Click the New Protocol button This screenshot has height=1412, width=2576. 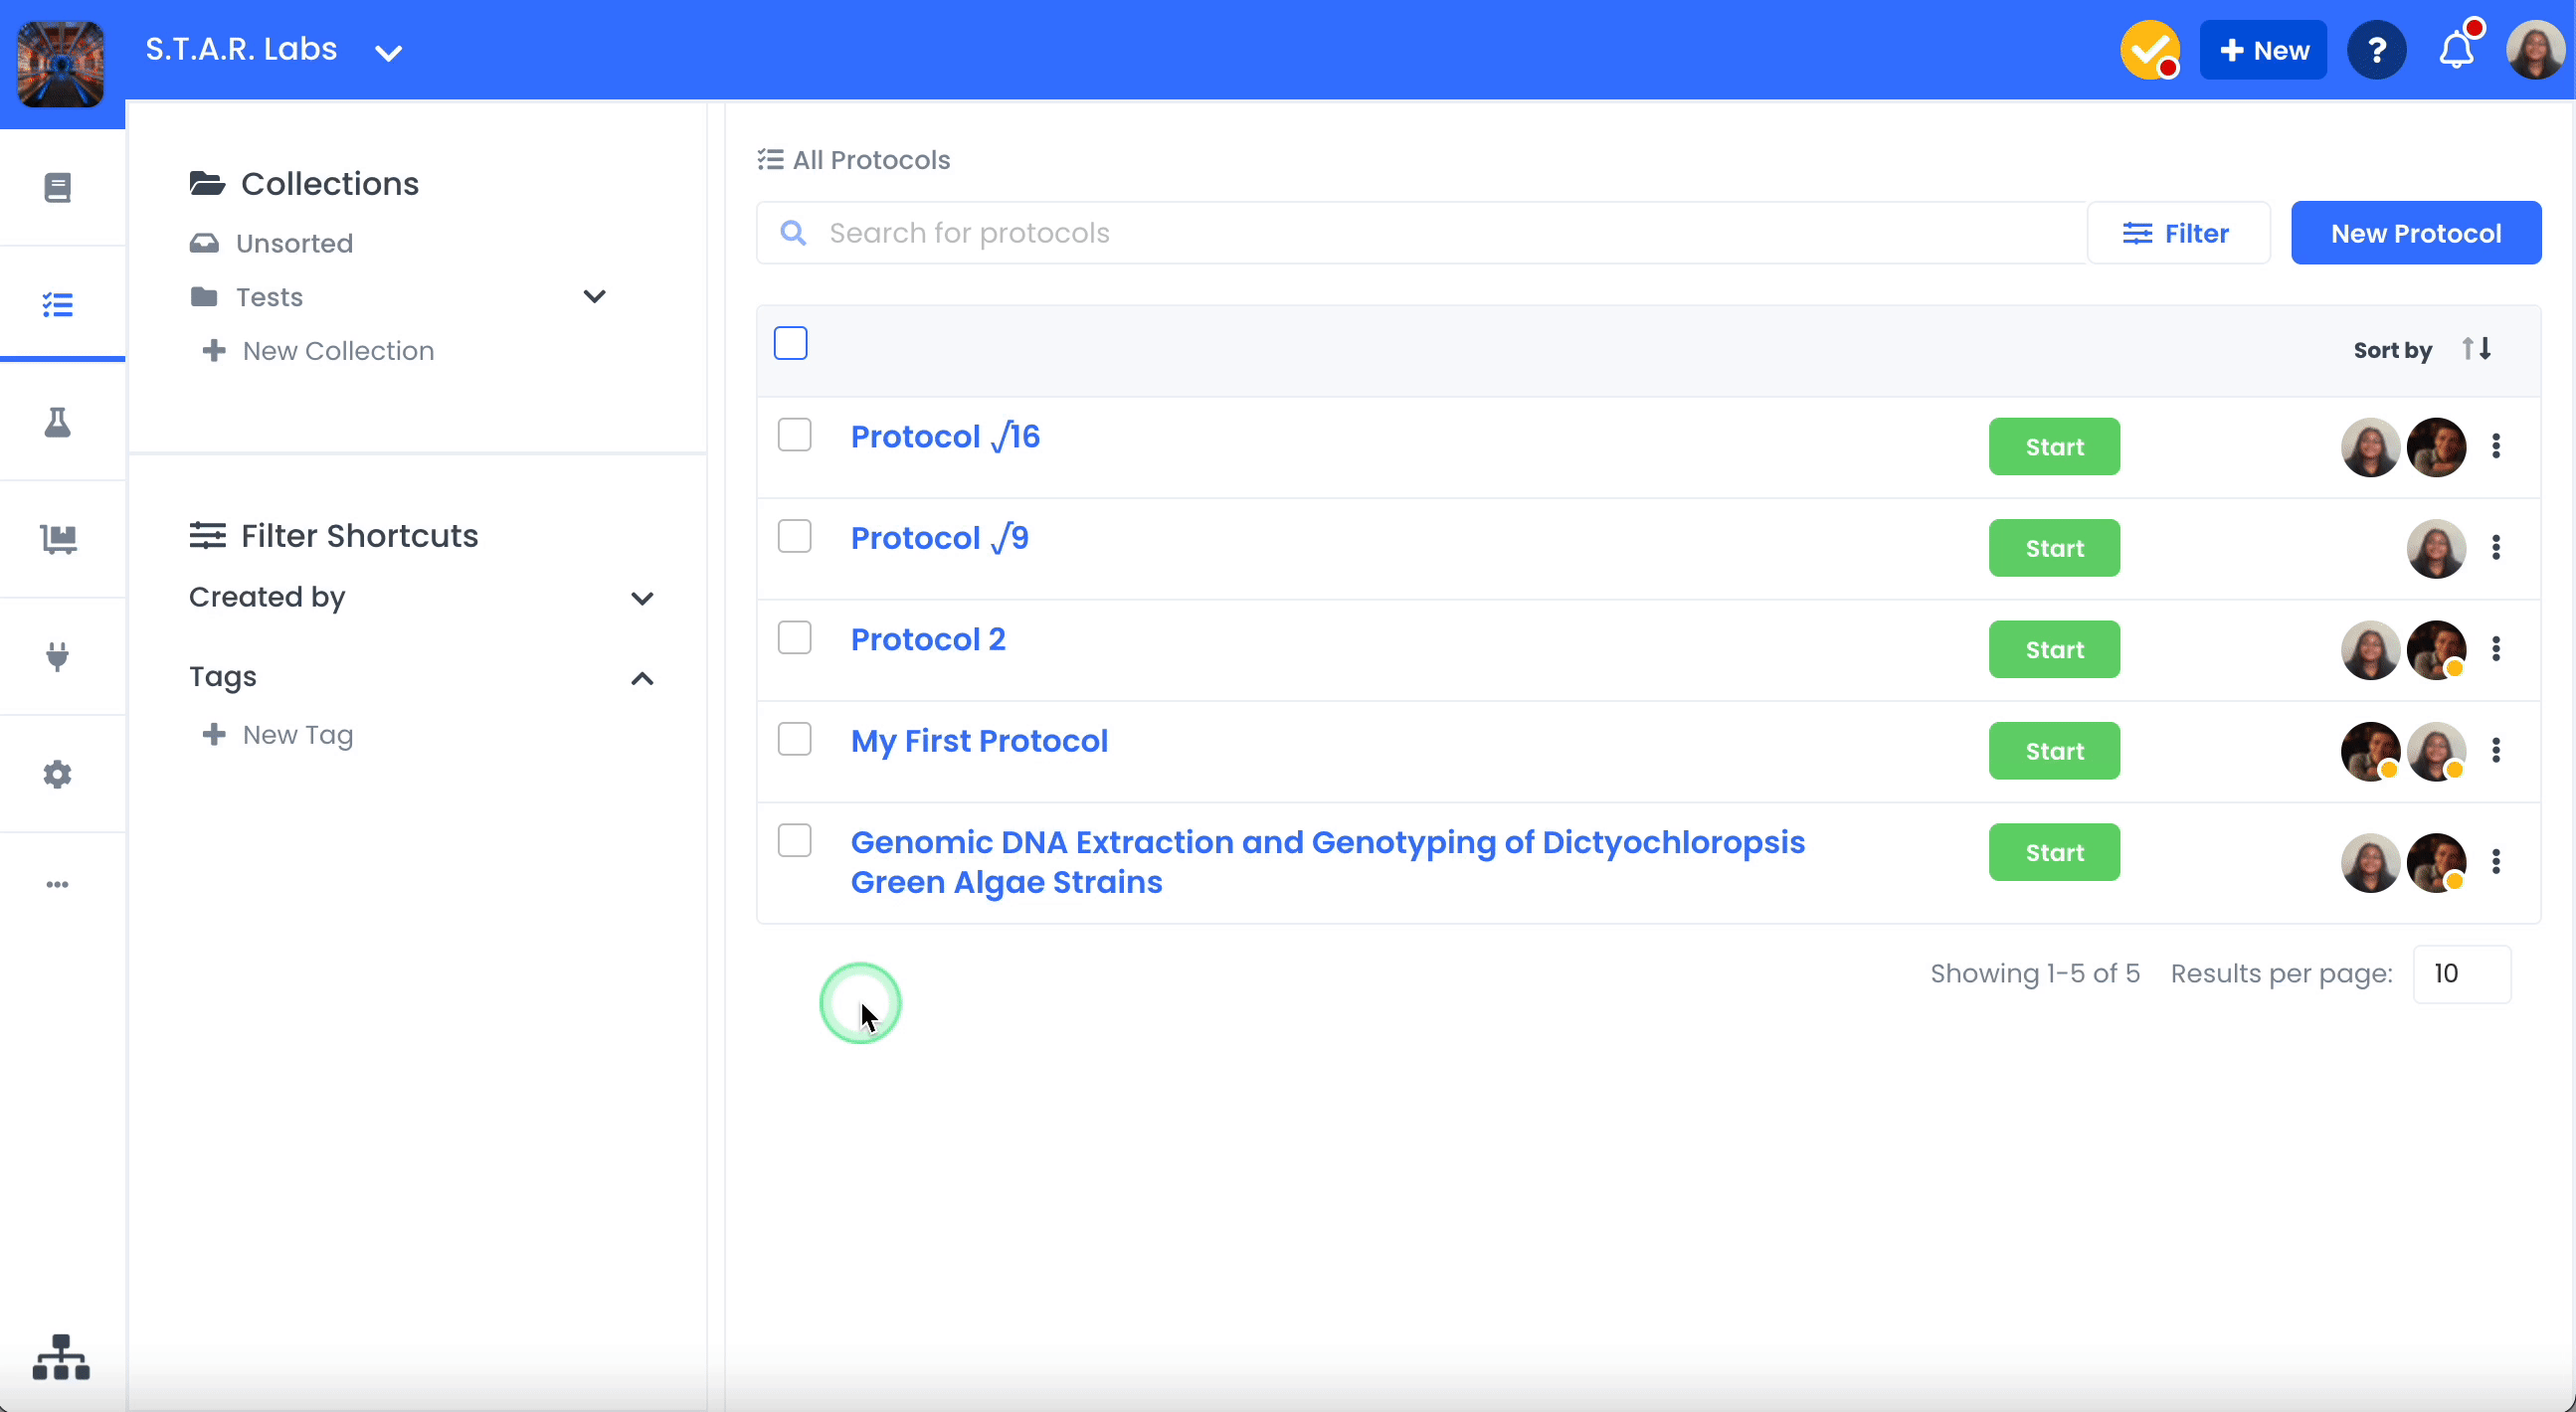pos(2416,232)
